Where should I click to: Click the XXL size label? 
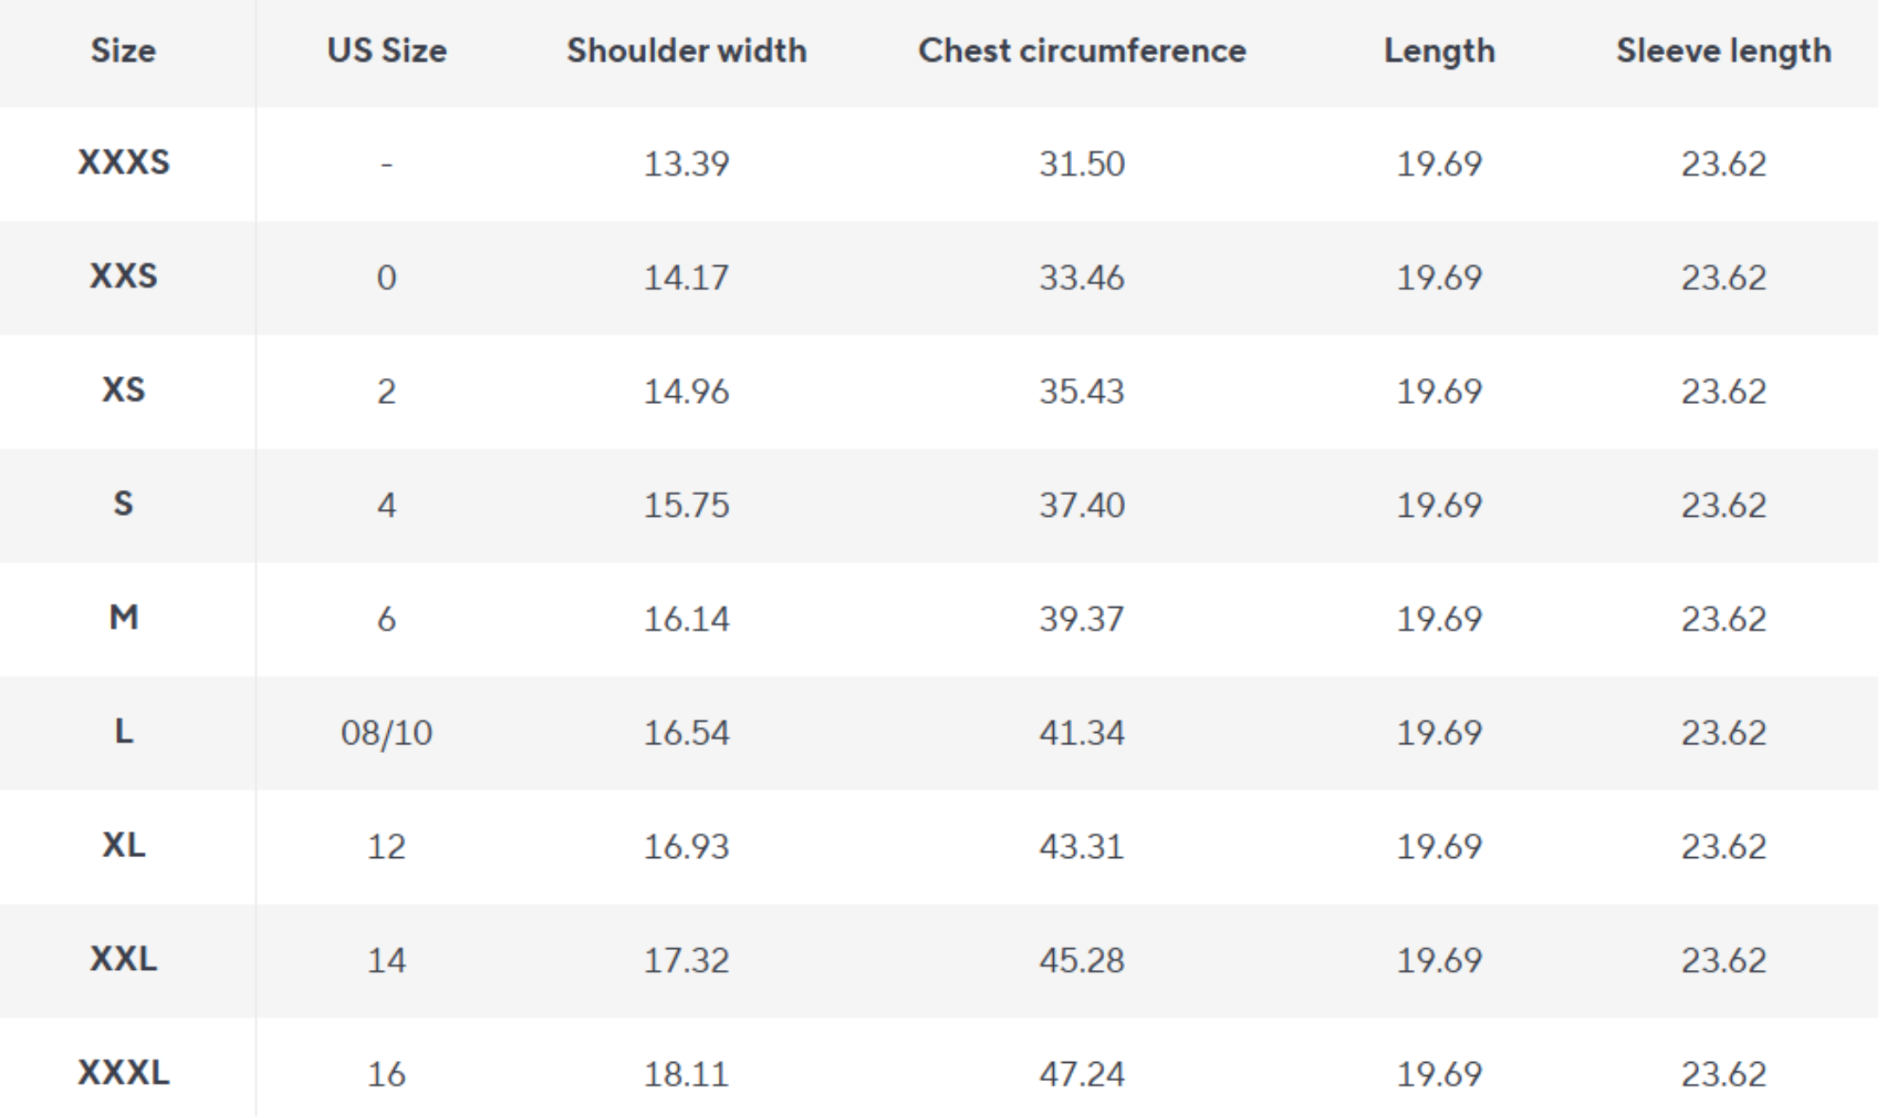[123, 959]
